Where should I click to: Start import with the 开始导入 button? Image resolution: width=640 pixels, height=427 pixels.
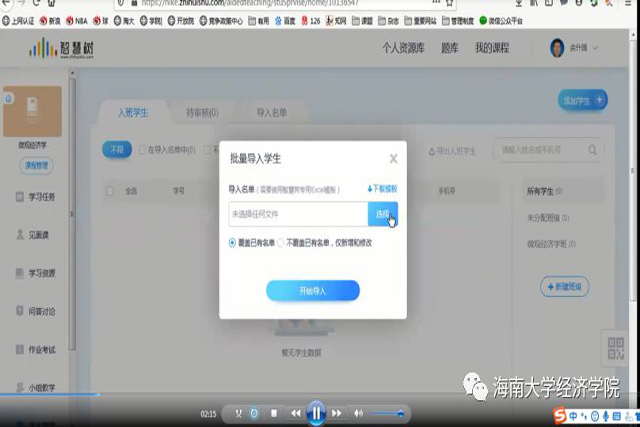[312, 290]
